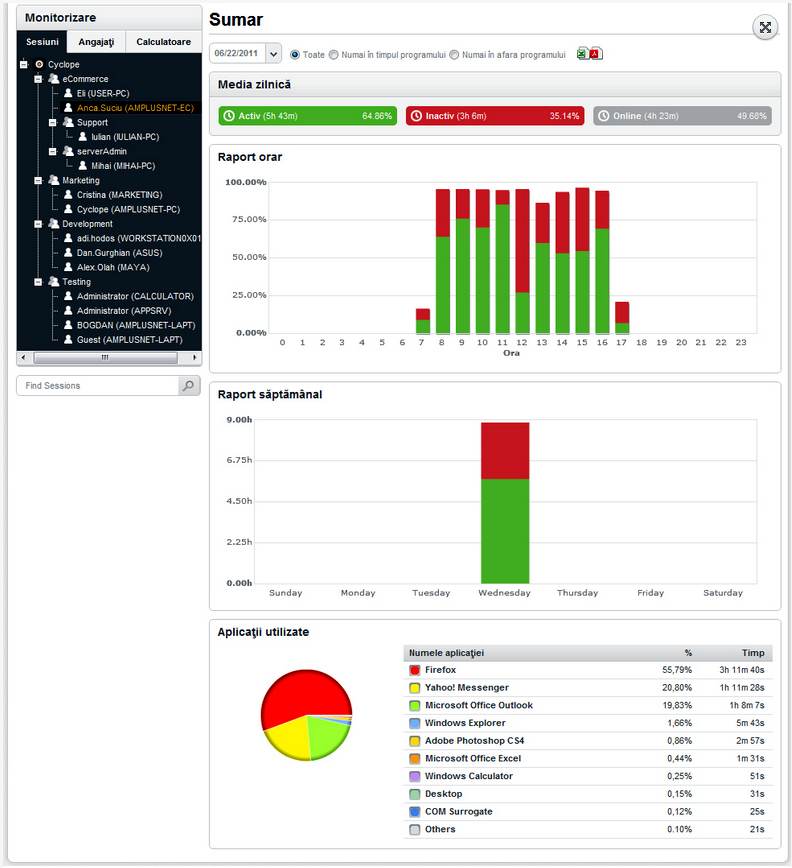Image resolution: width=792 pixels, height=868 pixels.
Task: Click the user icon beside Mihai (MIHAI-PC)
Action: tap(83, 166)
